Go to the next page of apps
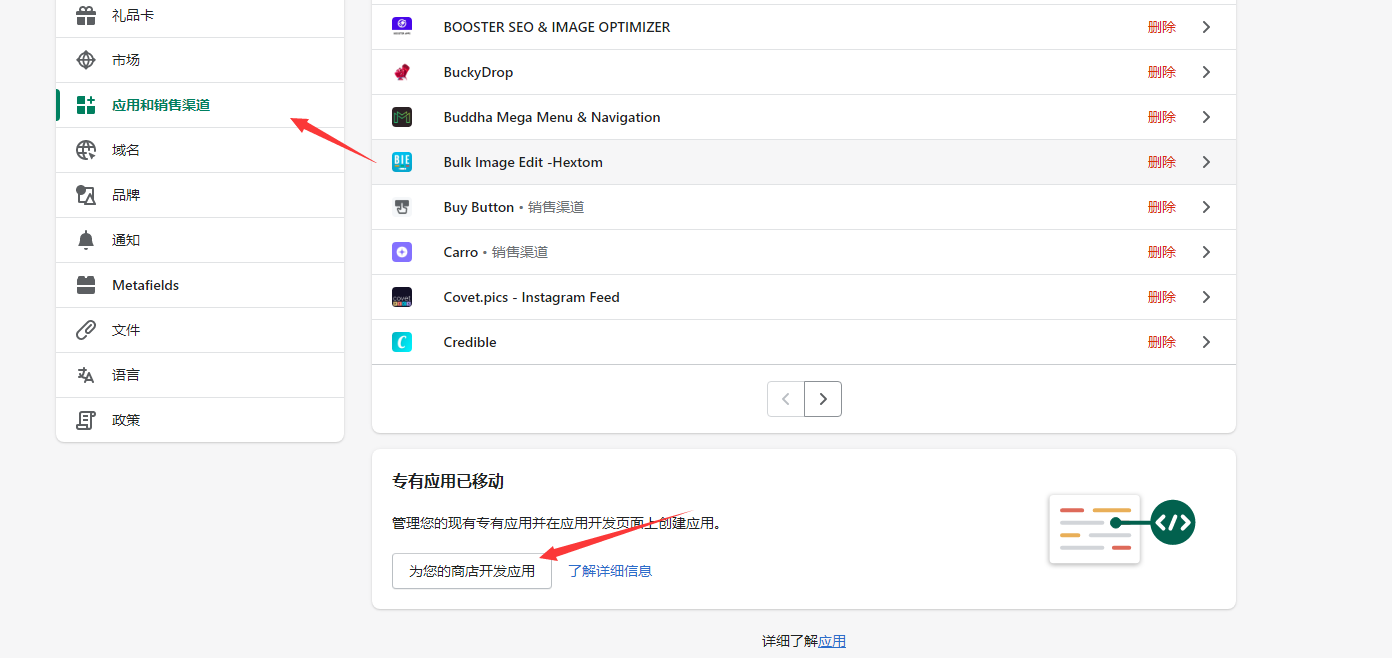1392x658 pixels. pyautogui.click(x=823, y=399)
